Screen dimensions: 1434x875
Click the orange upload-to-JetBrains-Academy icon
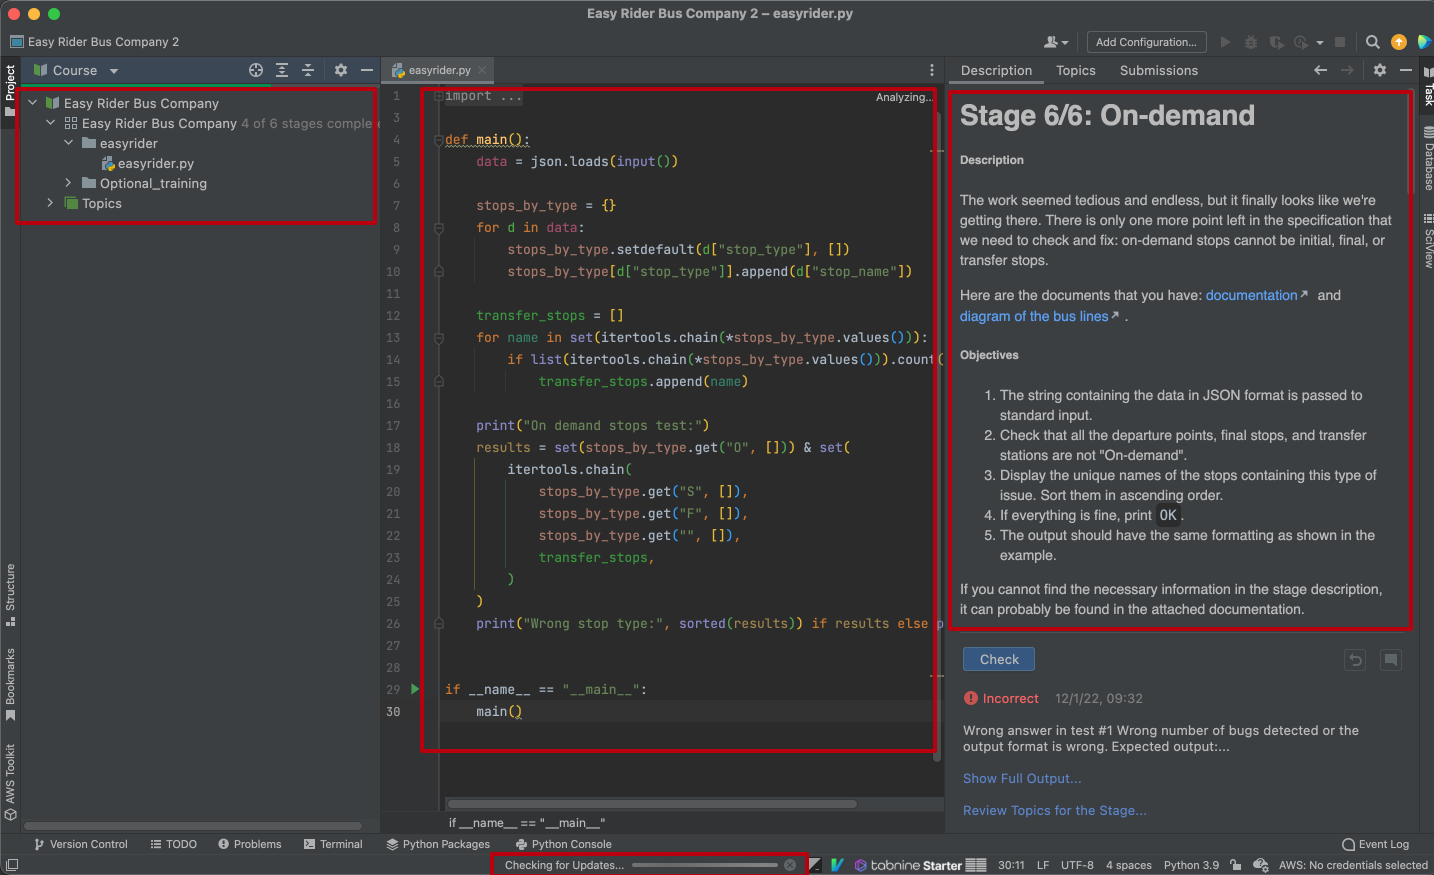(1398, 42)
